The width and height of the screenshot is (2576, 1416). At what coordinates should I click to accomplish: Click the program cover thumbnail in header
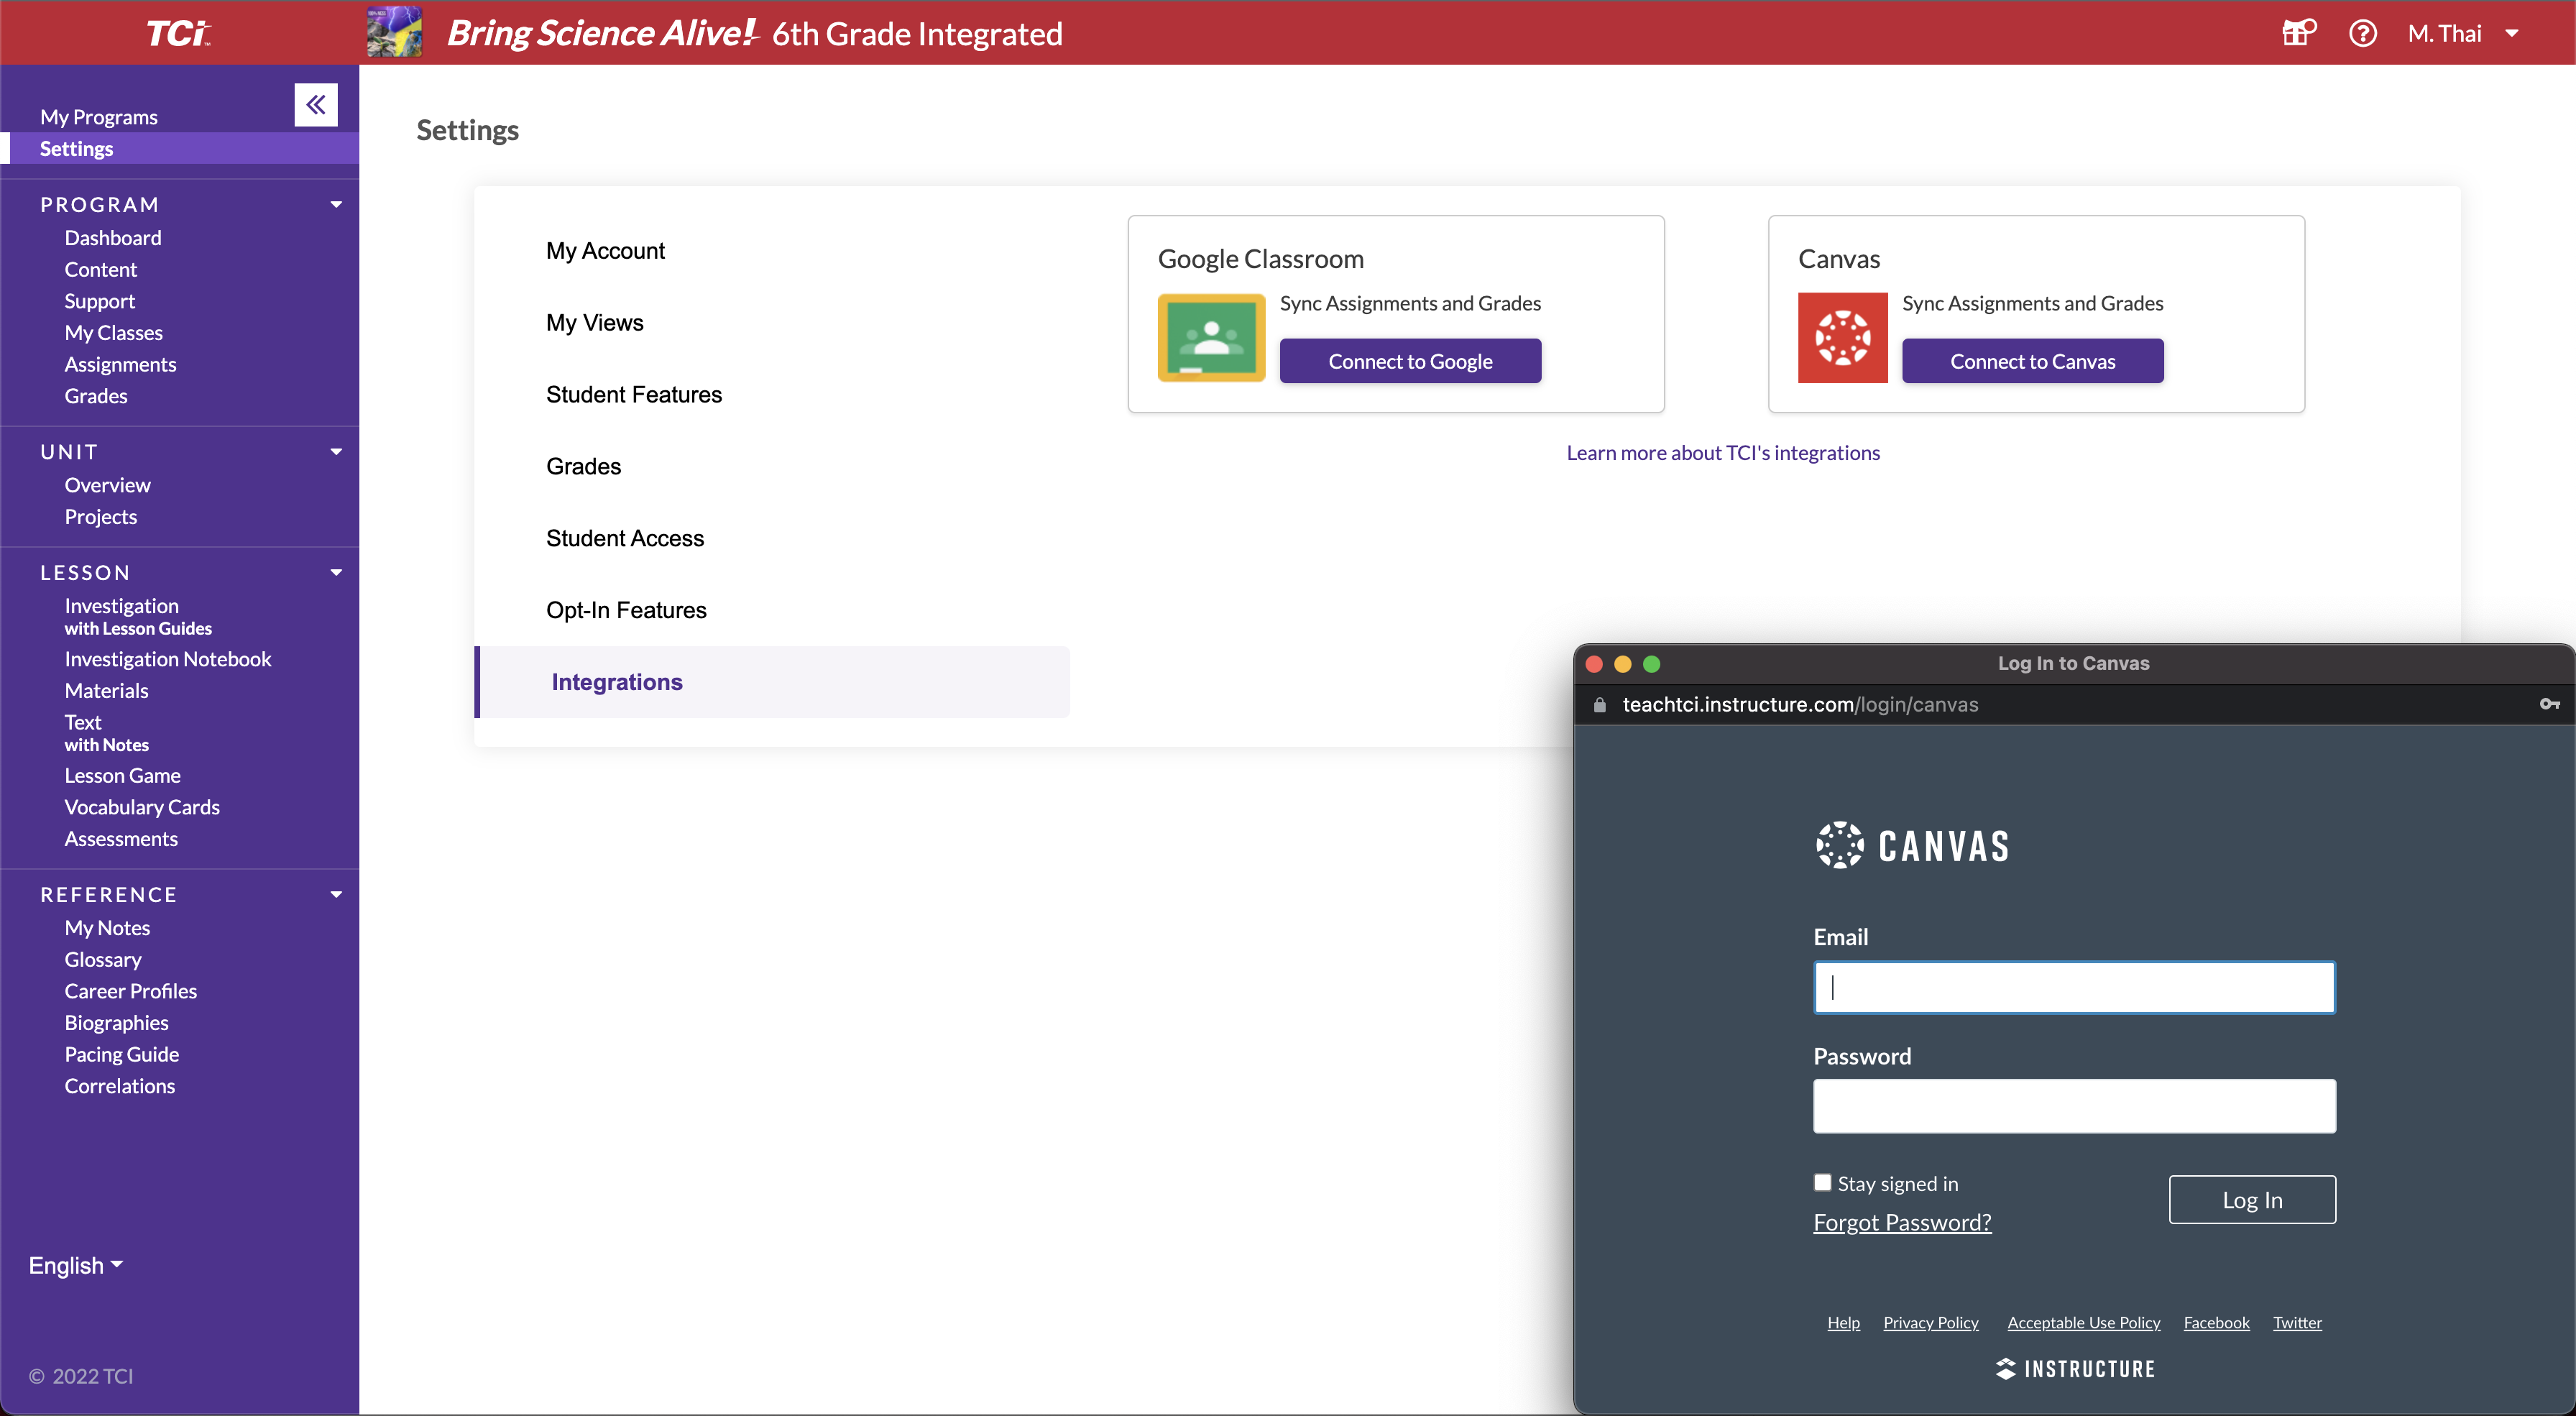[394, 32]
